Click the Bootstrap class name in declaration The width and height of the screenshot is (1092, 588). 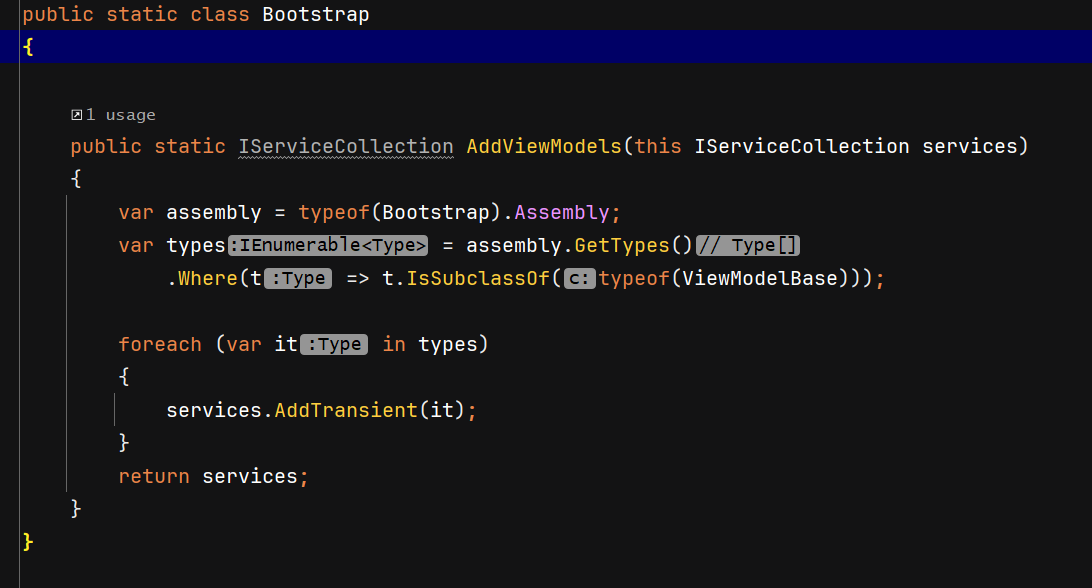(315, 15)
